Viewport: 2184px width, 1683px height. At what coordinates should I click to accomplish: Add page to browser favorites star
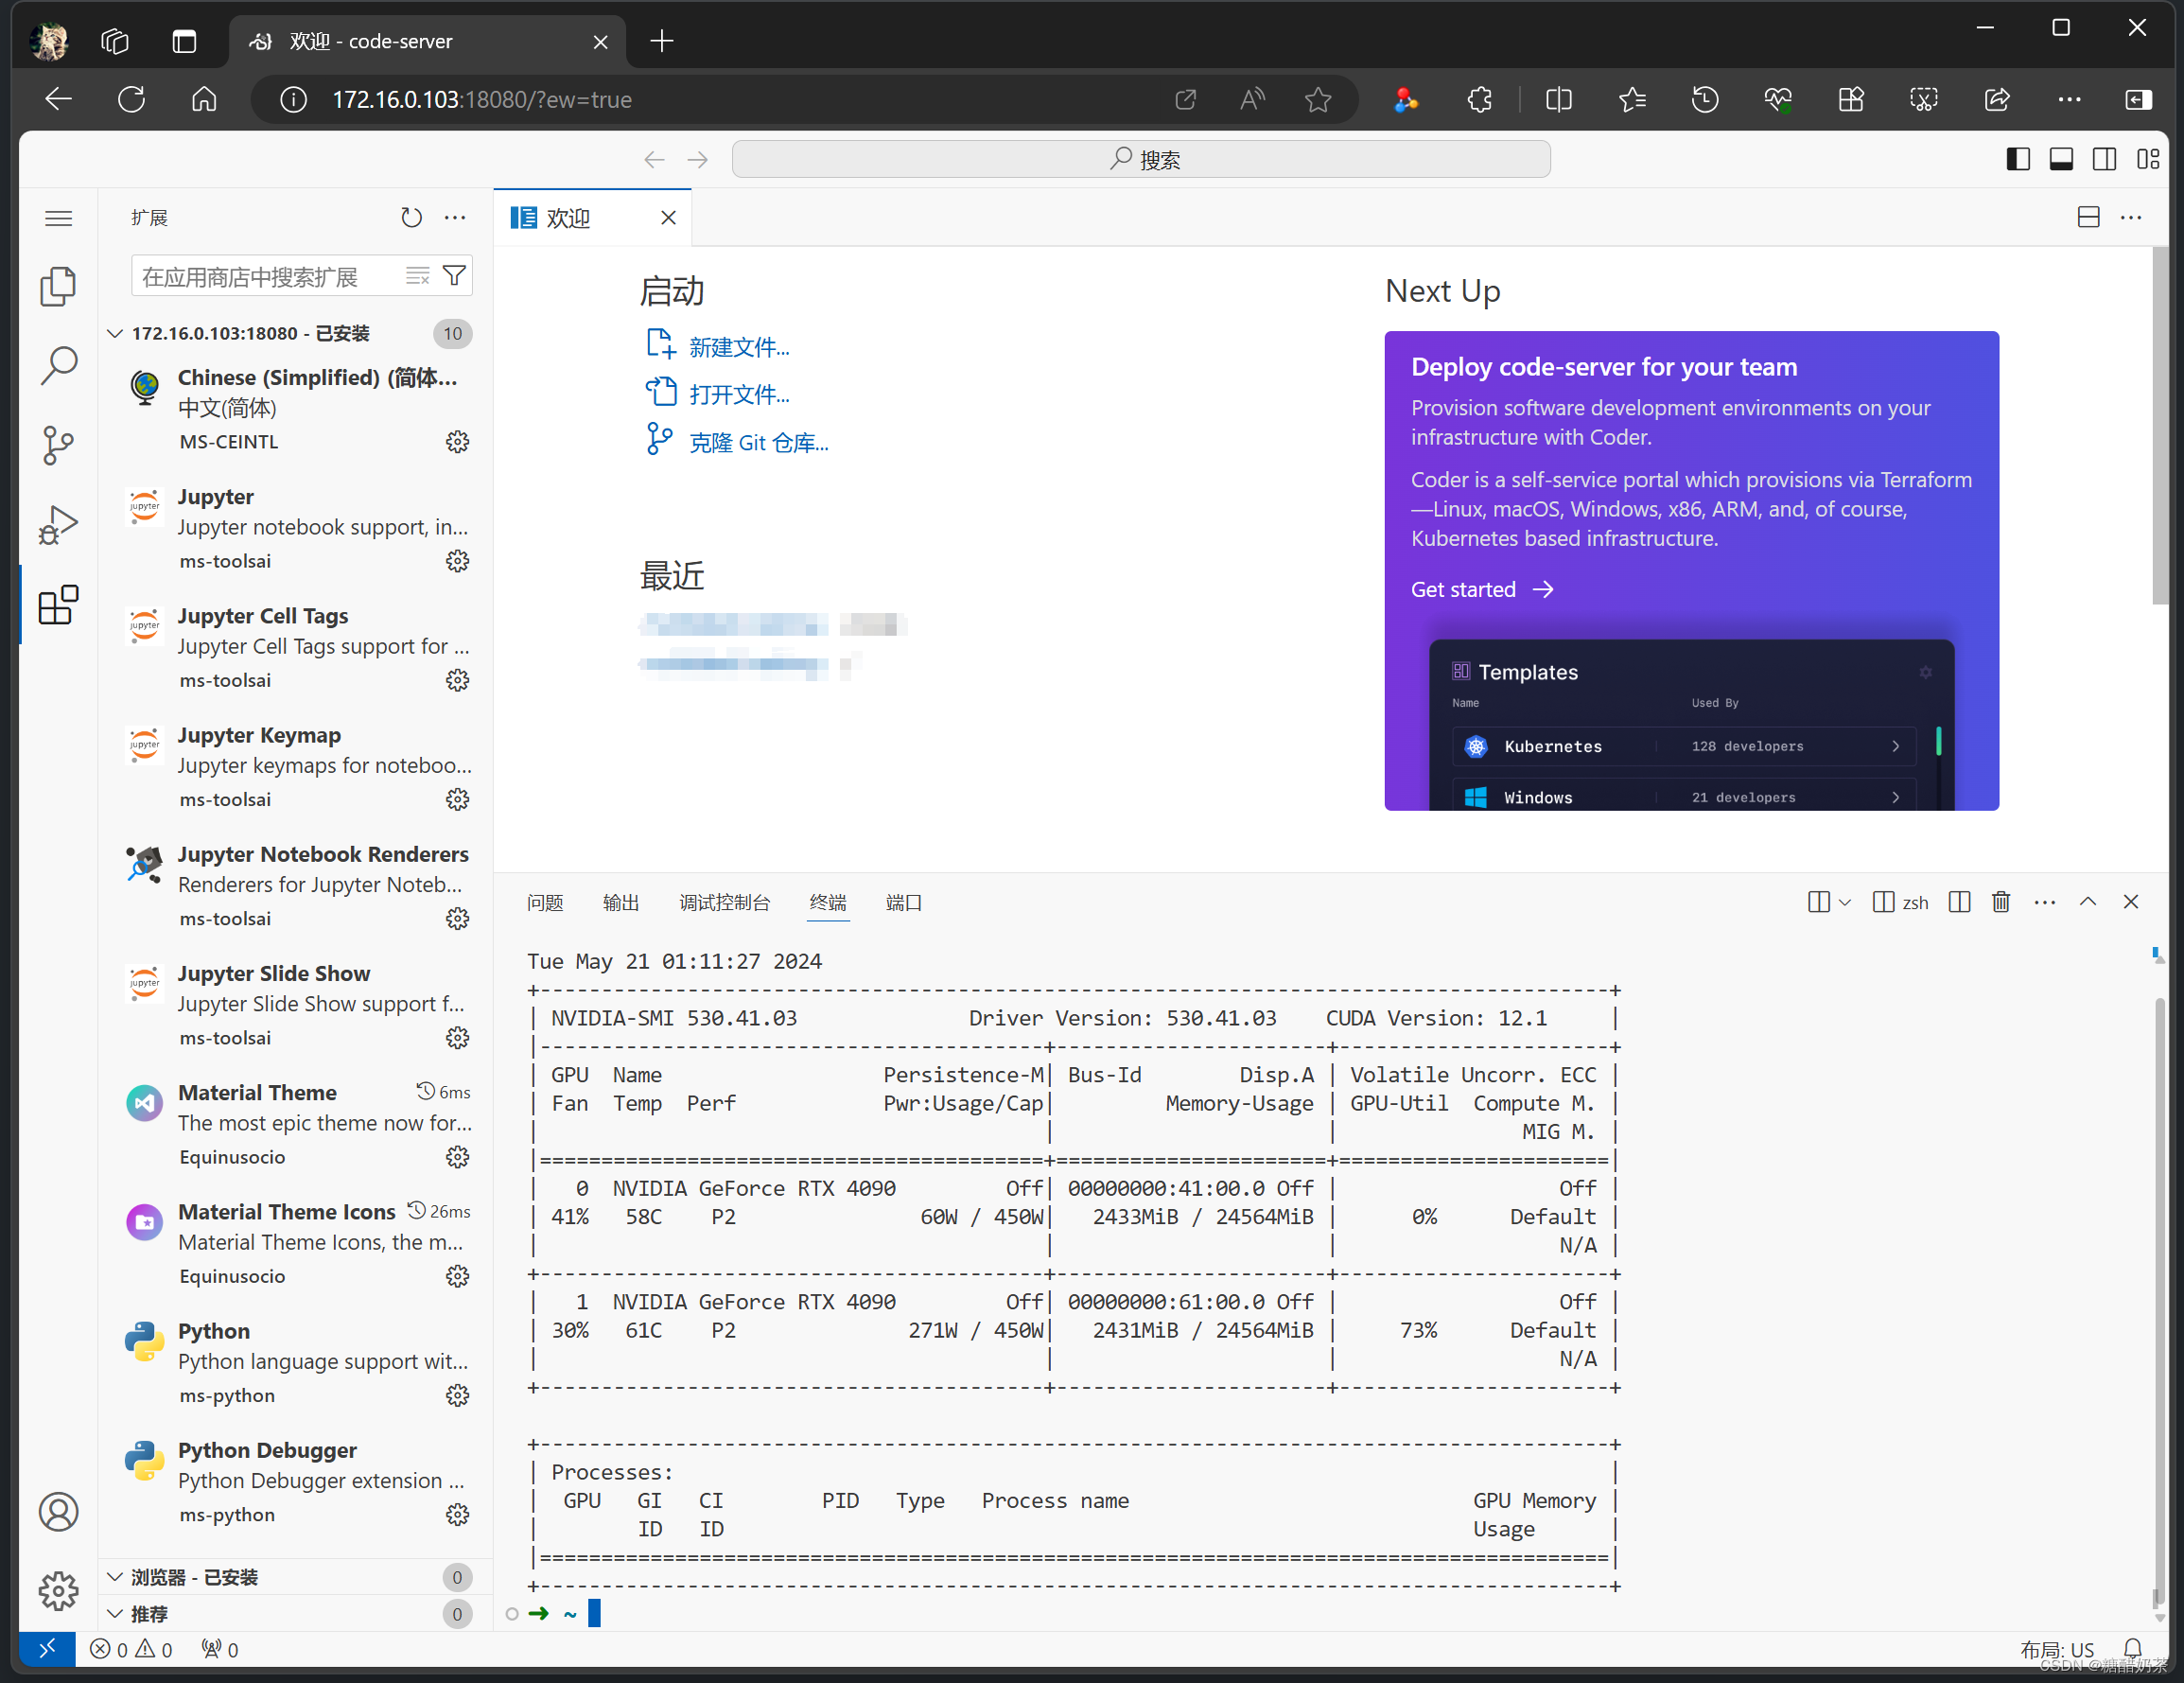[1318, 99]
